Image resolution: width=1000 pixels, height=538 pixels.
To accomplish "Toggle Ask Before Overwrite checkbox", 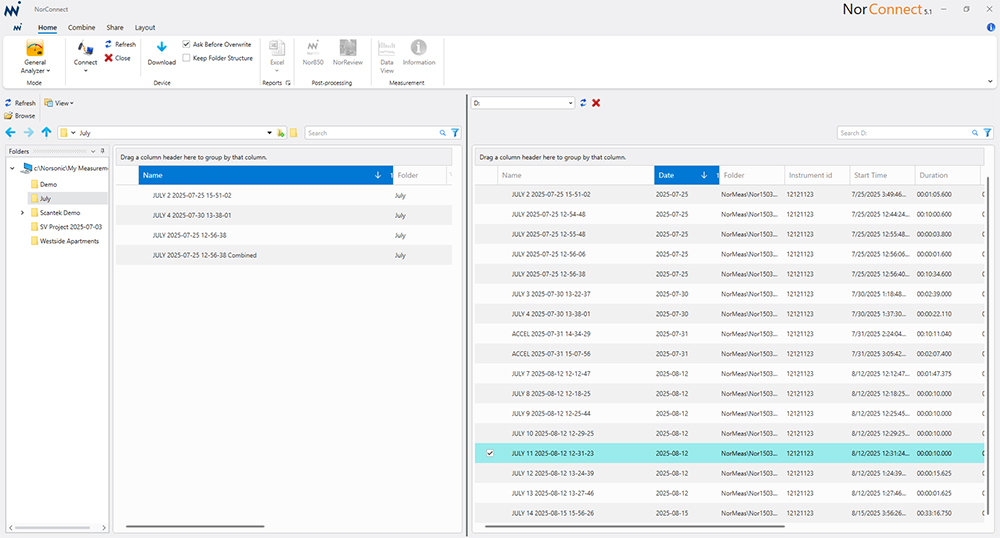I will point(186,44).
